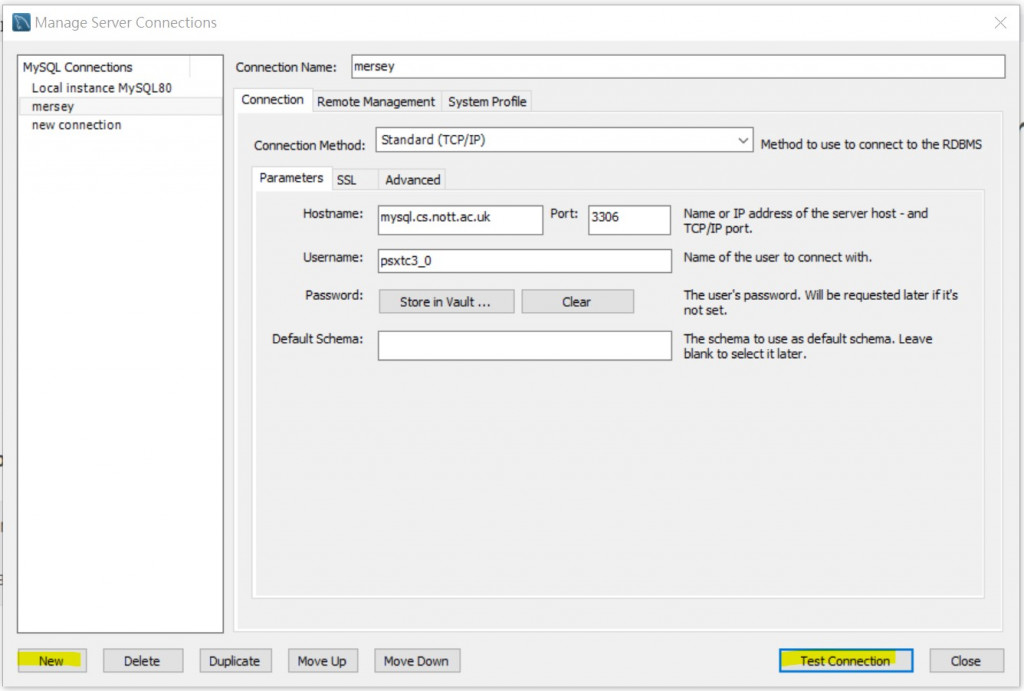Switch to the Advanced sub-tab

(x=413, y=180)
